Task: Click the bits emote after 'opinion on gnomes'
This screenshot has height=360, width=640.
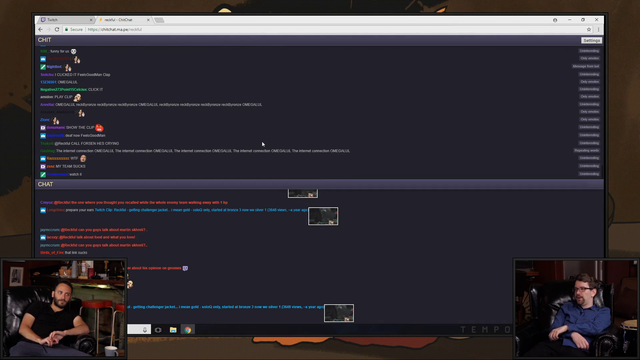Action: pos(185,268)
